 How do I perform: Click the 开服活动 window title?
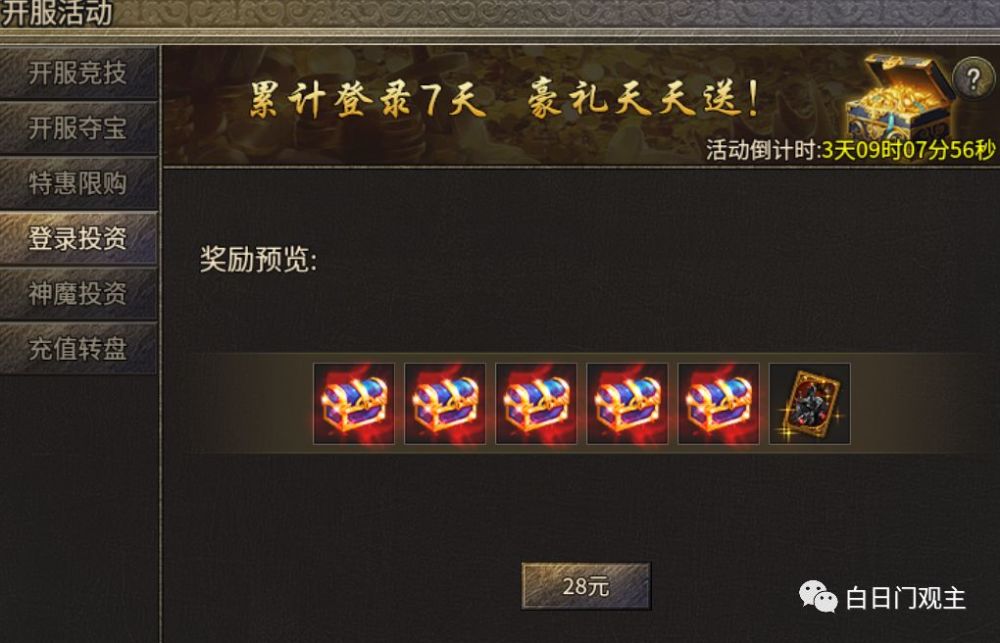pos(56,13)
